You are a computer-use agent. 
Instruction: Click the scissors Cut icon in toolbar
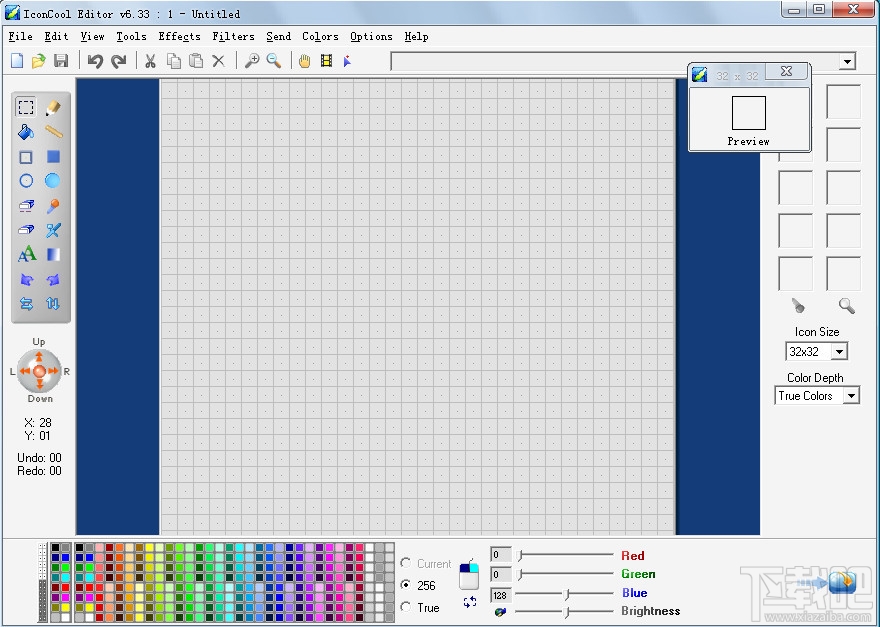coord(150,61)
